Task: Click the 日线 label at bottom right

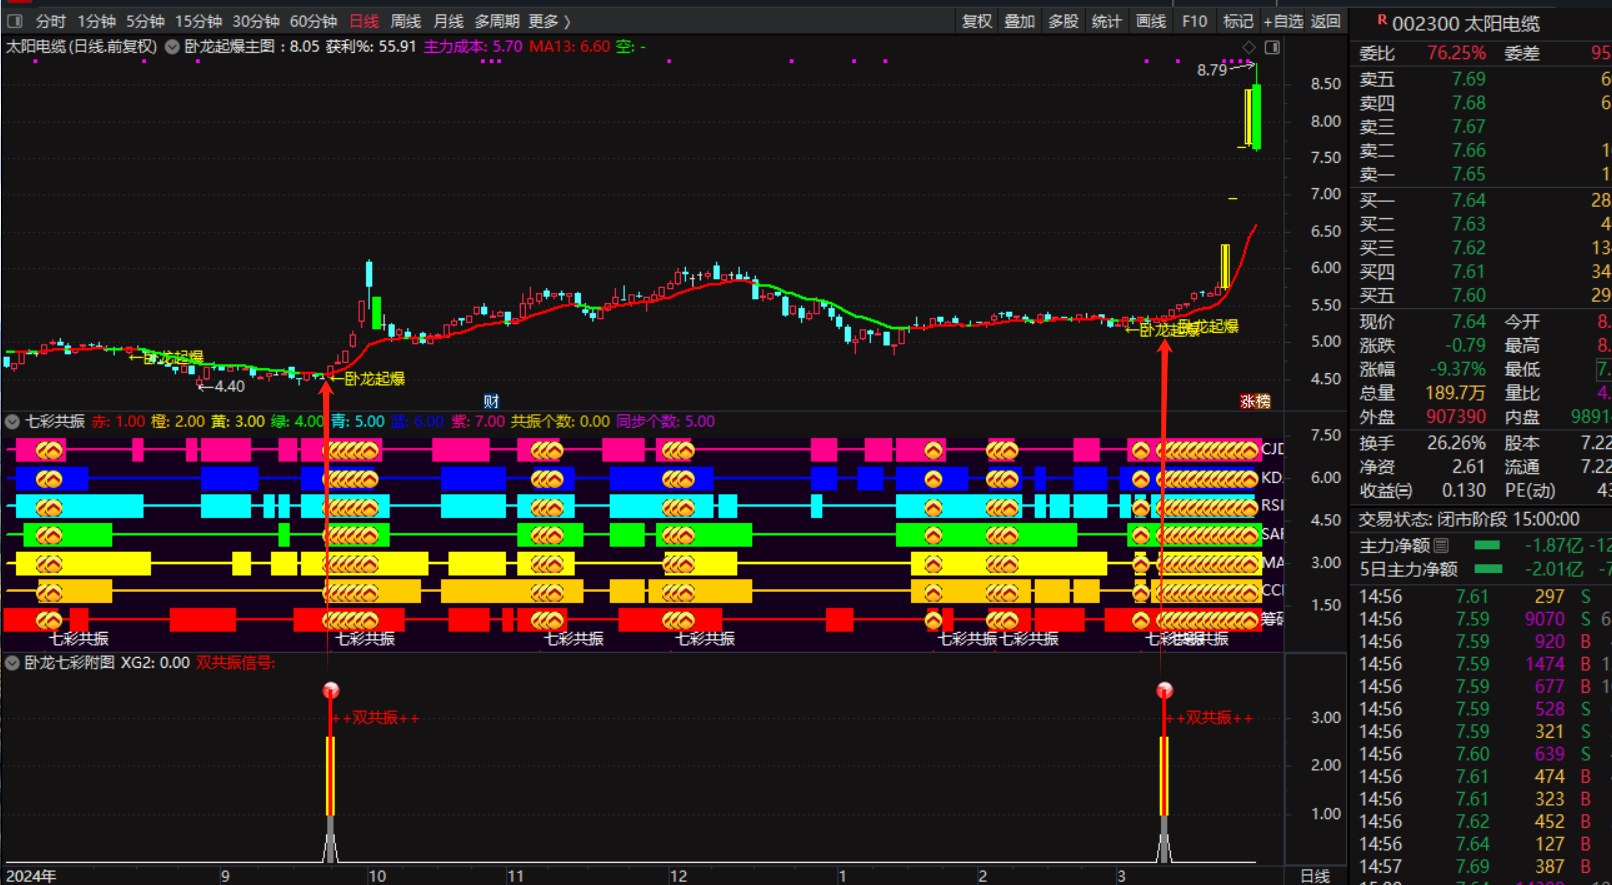Action: tap(1314, 876)
